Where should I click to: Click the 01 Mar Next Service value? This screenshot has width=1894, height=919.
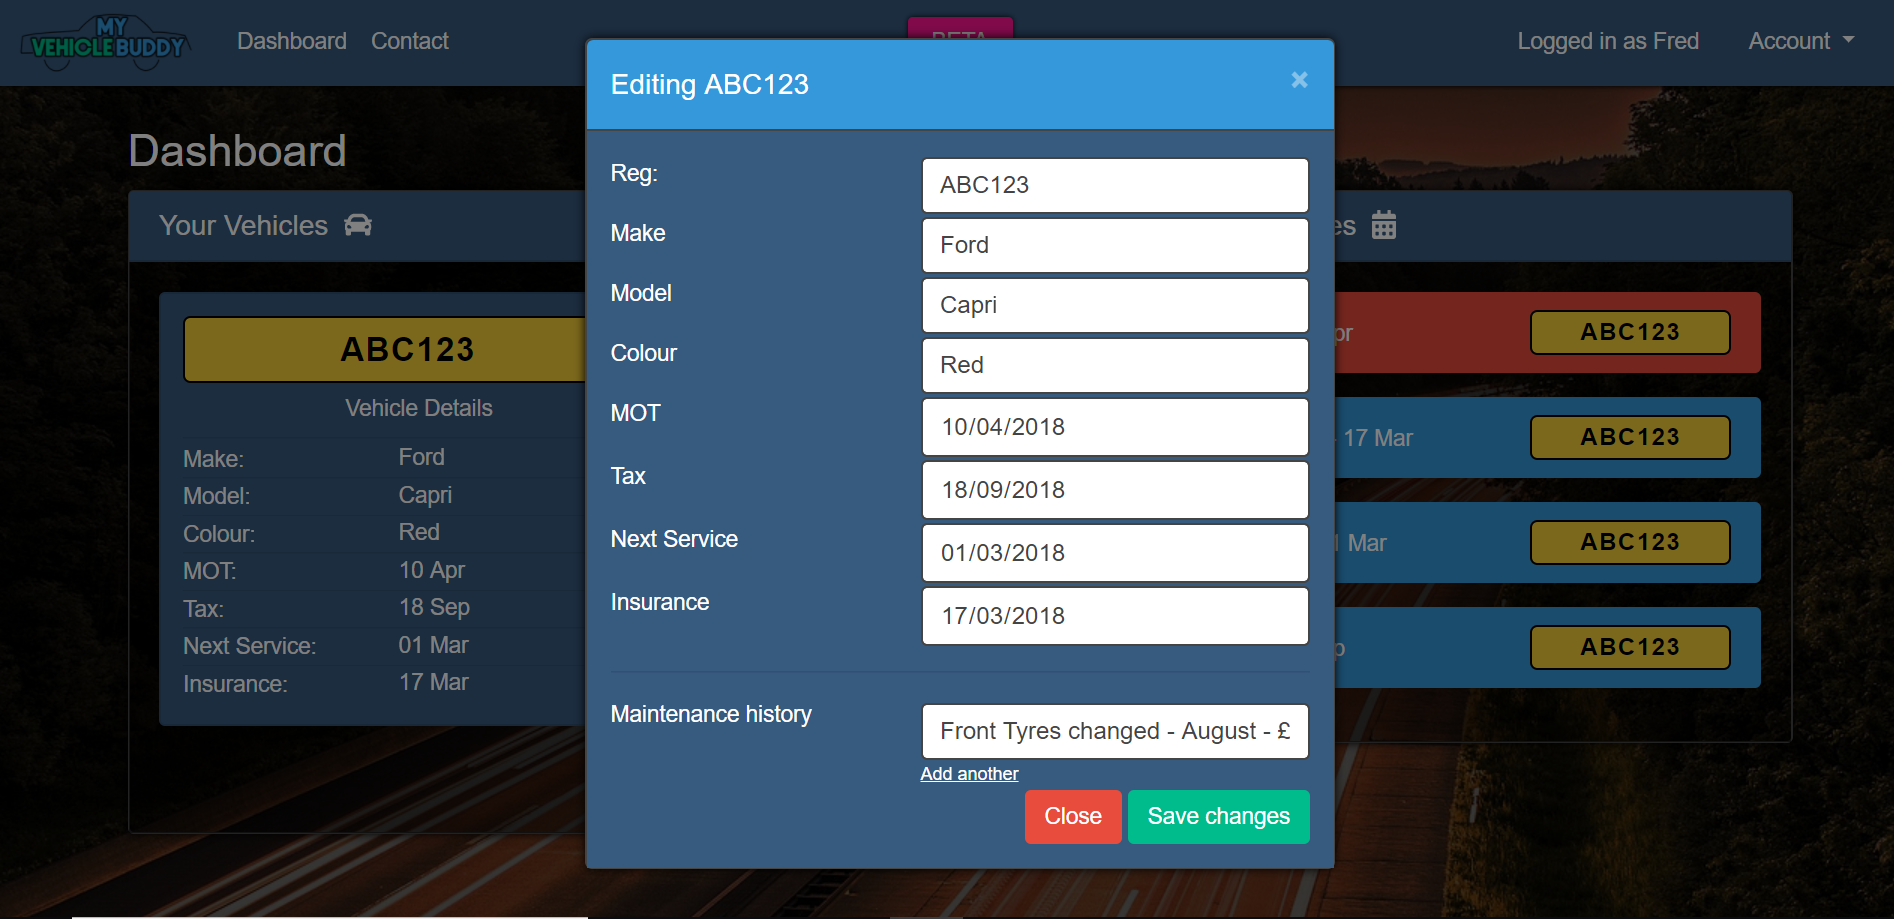[433, 645]
